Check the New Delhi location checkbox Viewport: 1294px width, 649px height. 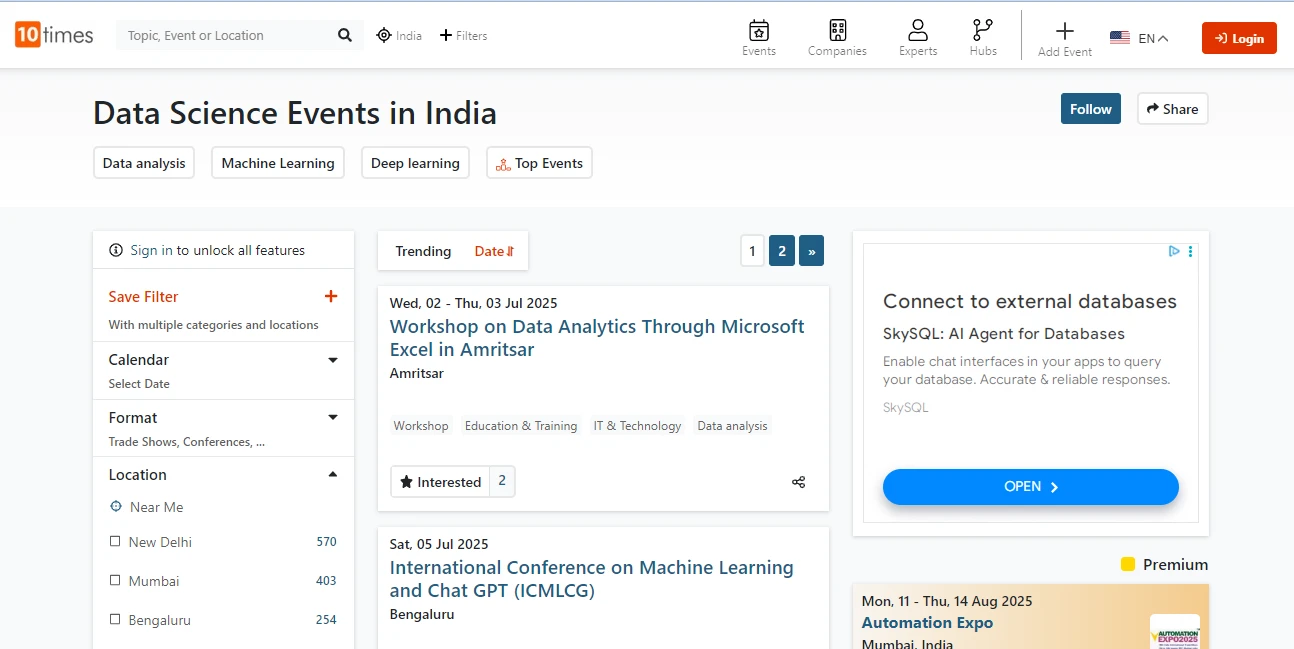click(115, 542)
